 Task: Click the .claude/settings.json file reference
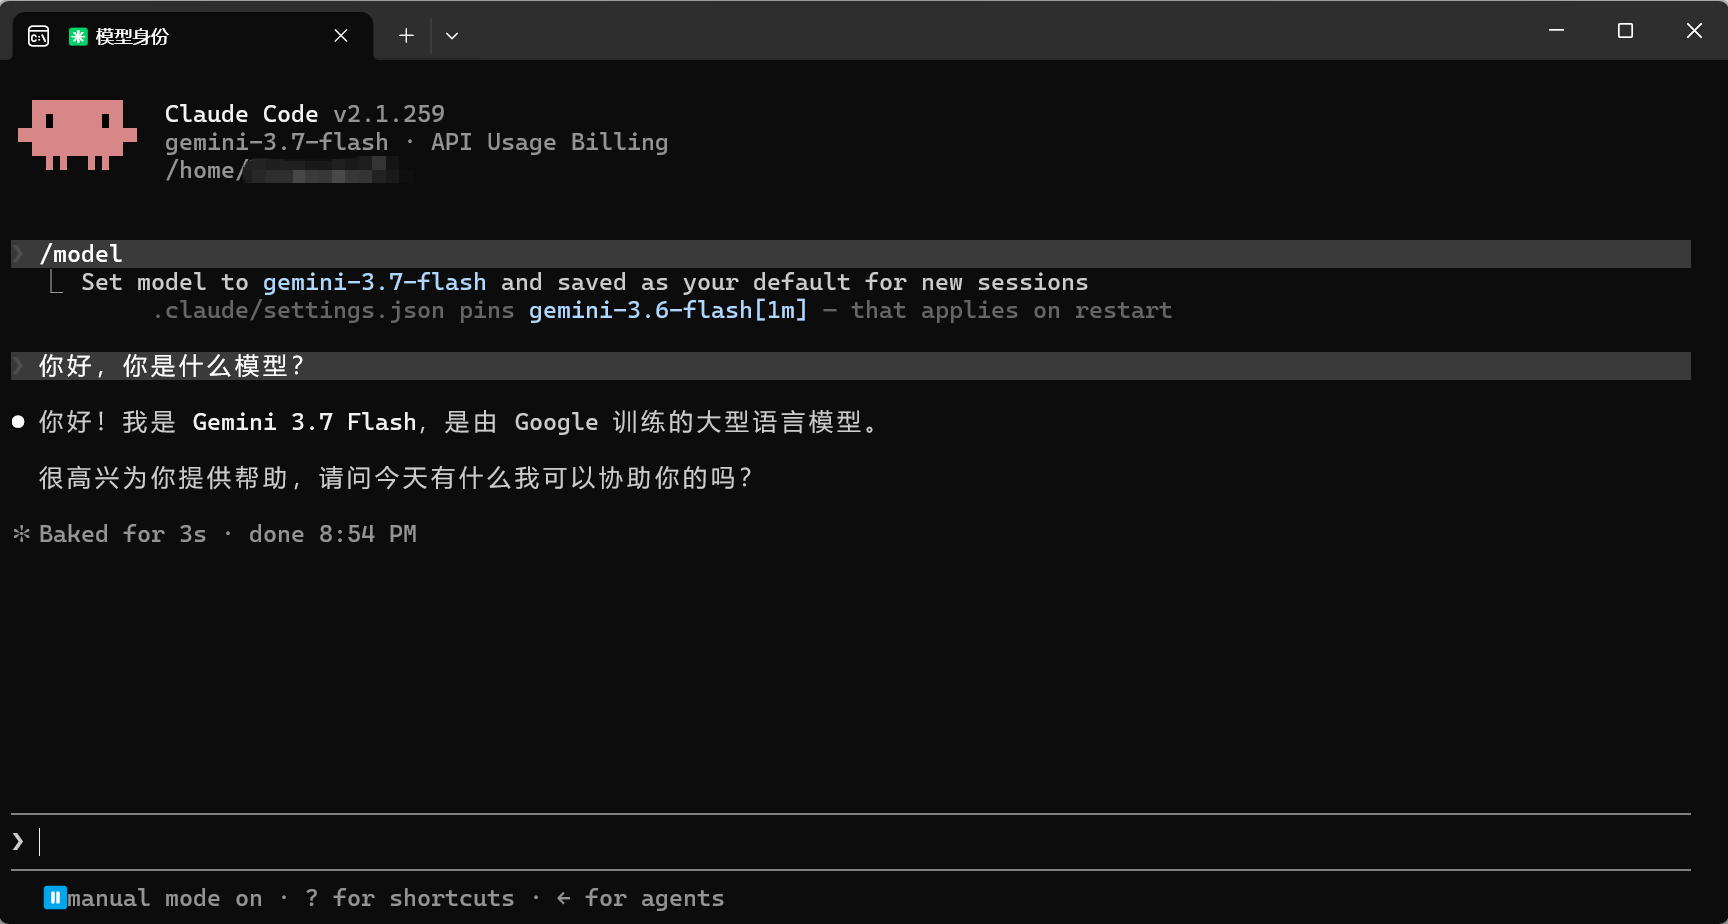tap(299, 310)
